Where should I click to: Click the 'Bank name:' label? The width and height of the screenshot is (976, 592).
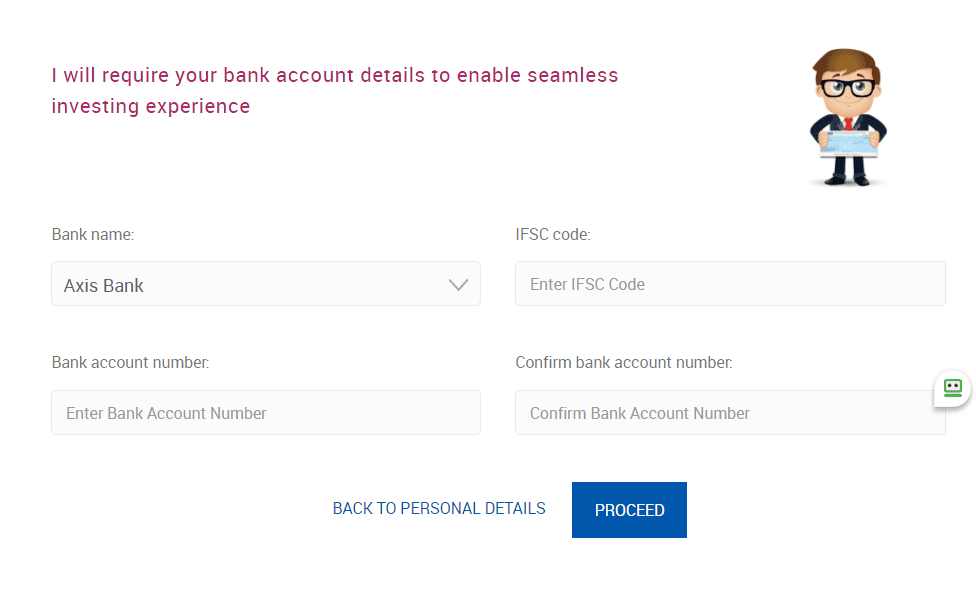pos(93,235)
